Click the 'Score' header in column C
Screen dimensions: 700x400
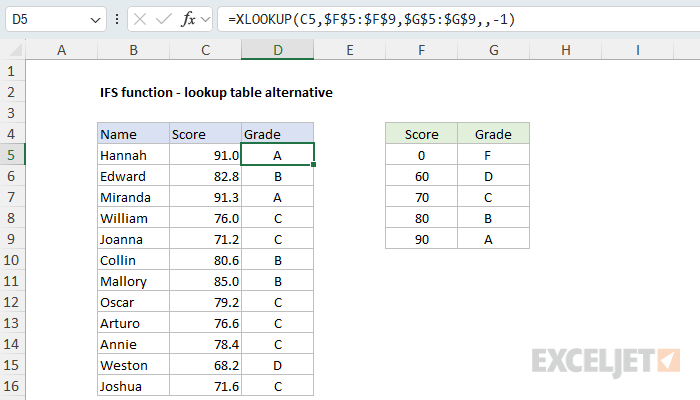tap(205, 134)
